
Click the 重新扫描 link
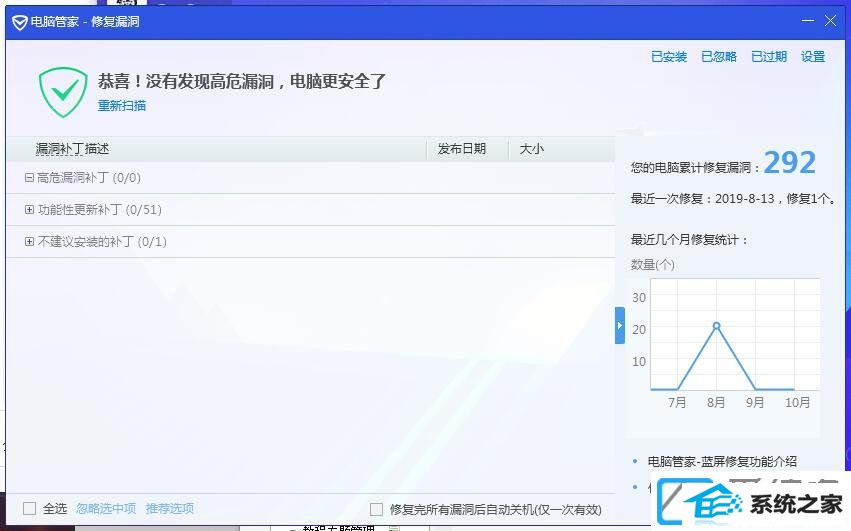(121, 106)
